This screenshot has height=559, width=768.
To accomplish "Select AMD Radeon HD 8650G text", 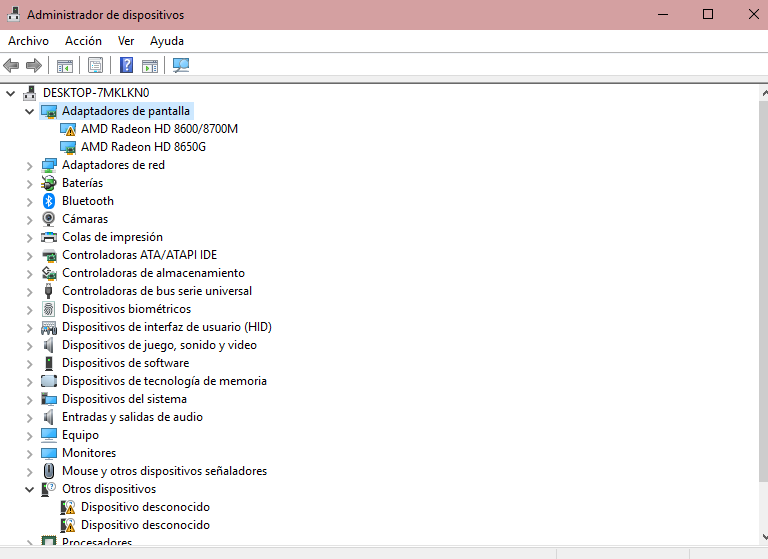I will pos(143,147).
